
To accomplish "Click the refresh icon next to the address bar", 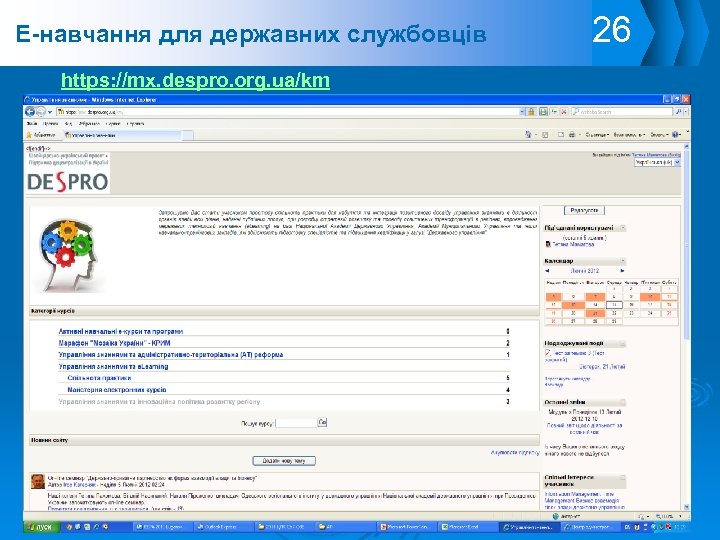I will (554, 112).
